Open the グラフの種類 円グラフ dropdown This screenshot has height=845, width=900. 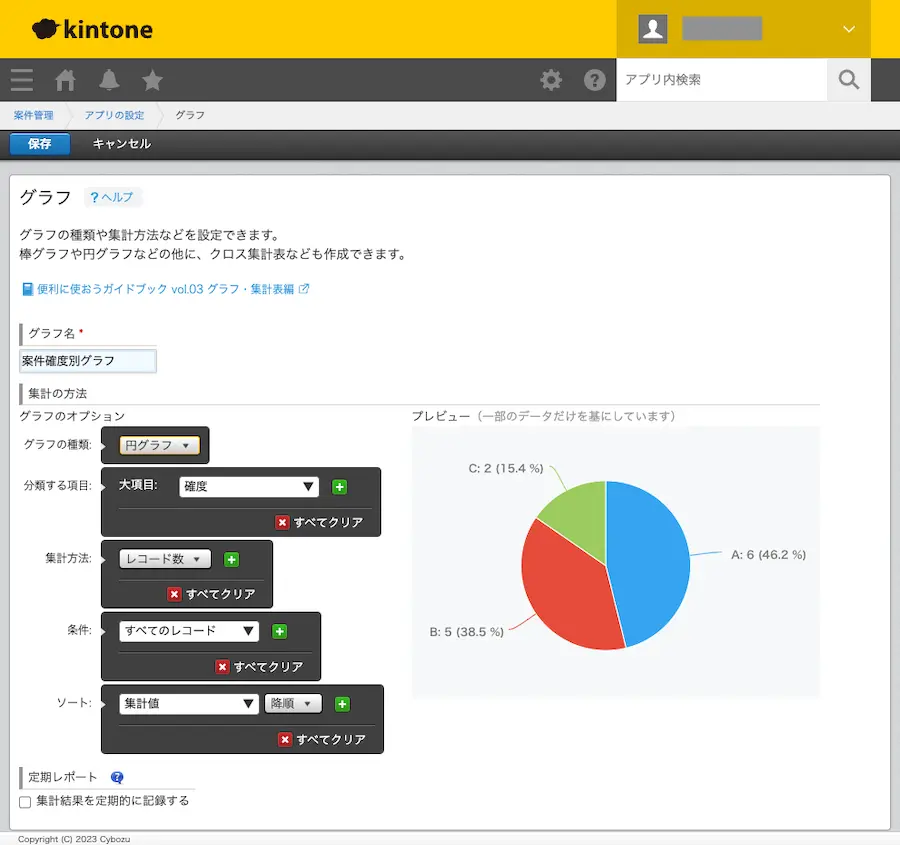click(154, 445)
